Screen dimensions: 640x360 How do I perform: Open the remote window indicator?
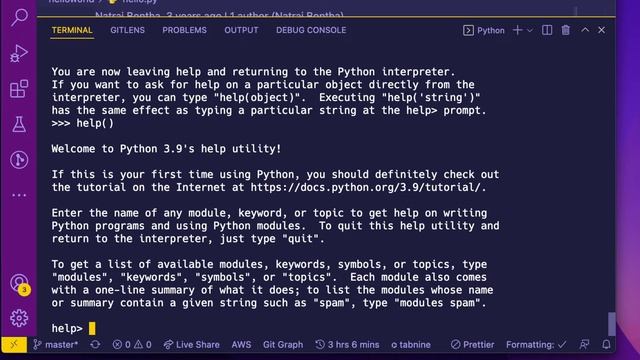14,344
